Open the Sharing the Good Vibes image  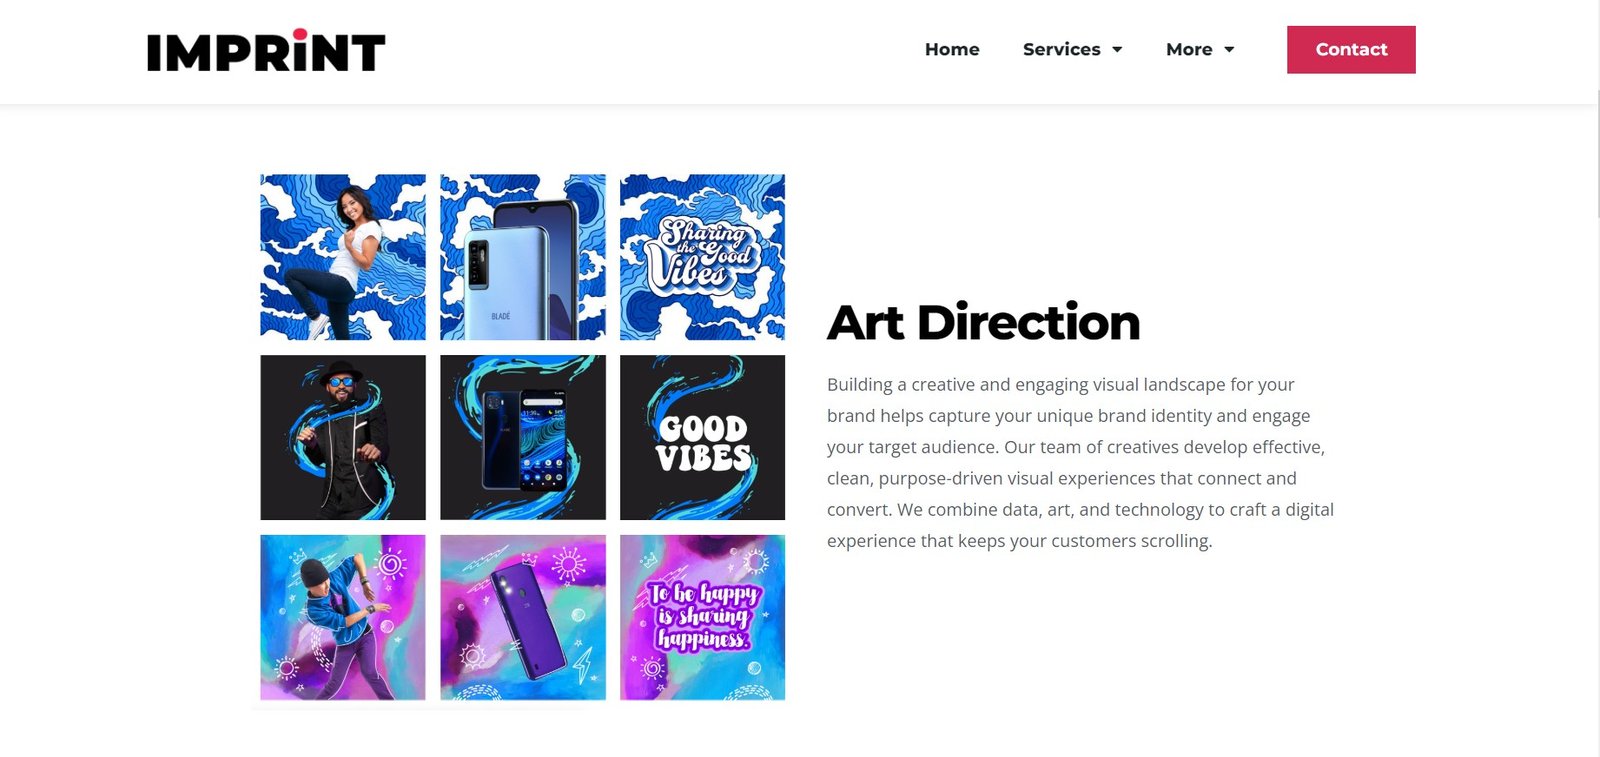coord(702,257)
